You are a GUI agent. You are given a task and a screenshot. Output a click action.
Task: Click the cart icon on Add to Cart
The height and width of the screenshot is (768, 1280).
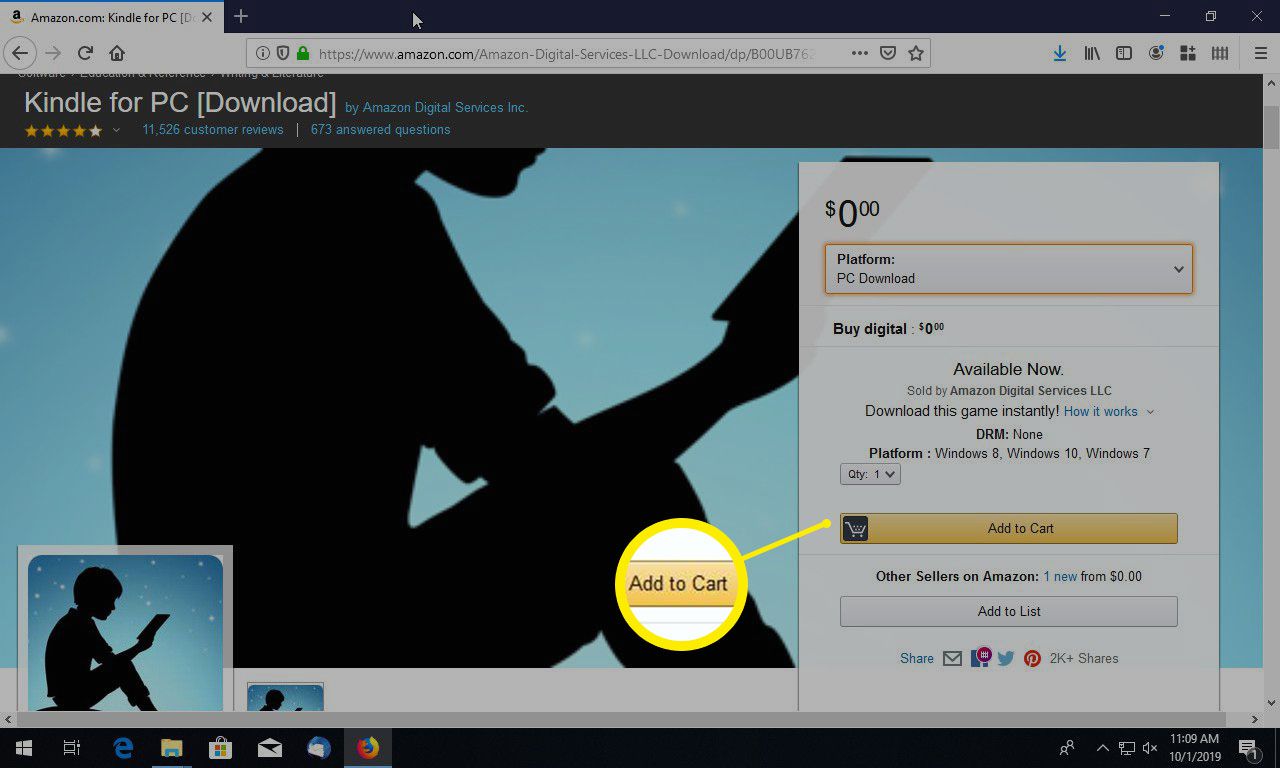[x=856, y=528]
